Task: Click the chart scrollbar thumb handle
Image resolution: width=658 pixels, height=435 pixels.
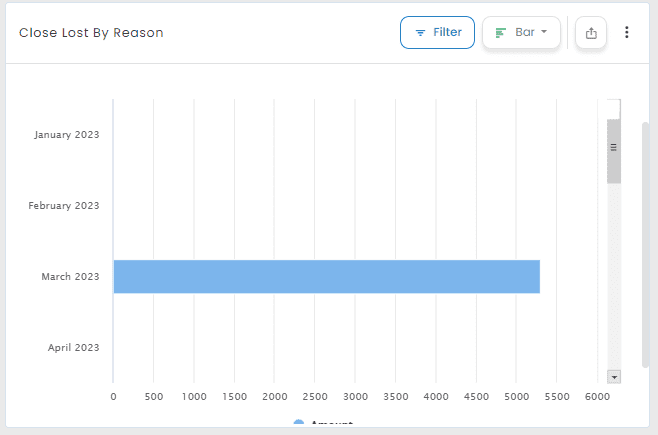Action: 614,148
